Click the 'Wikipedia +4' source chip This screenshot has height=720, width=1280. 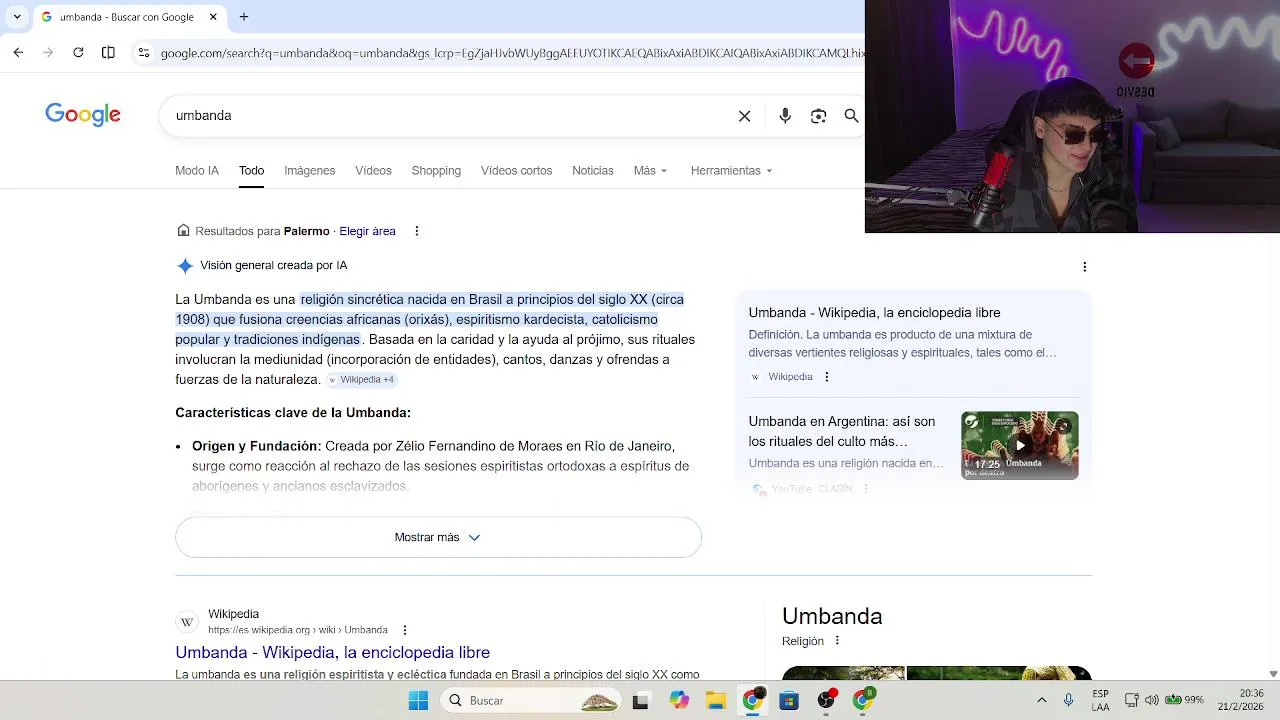362,380
